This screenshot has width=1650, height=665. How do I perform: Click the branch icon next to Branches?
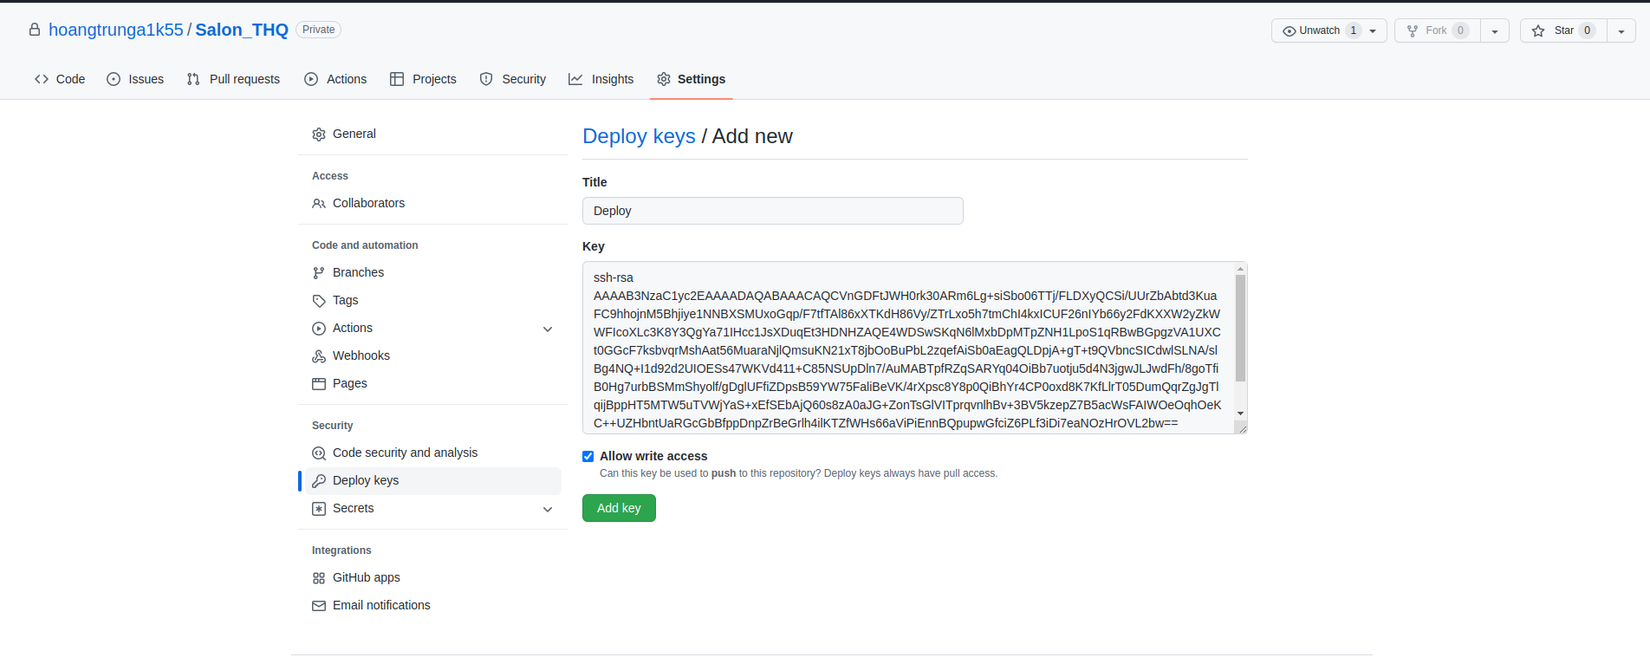coord(319,273)
